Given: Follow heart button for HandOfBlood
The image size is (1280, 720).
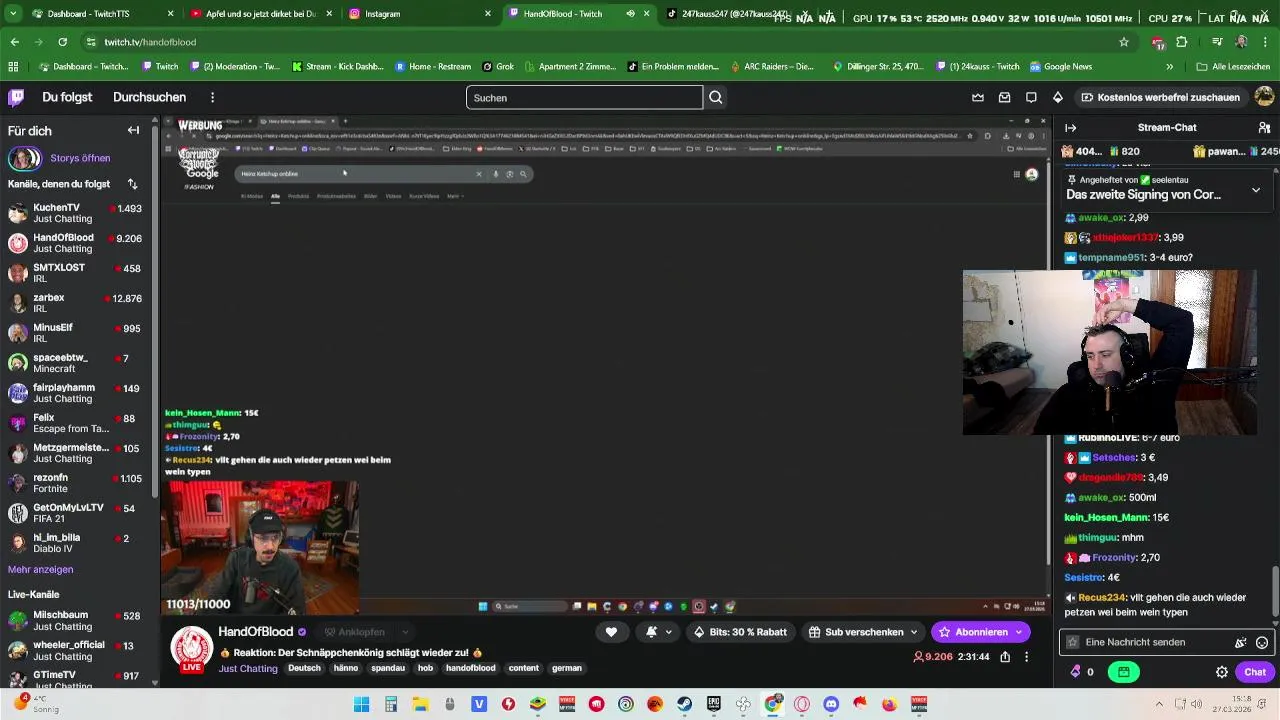Looking at the screenshot, I should click(611, 632).
